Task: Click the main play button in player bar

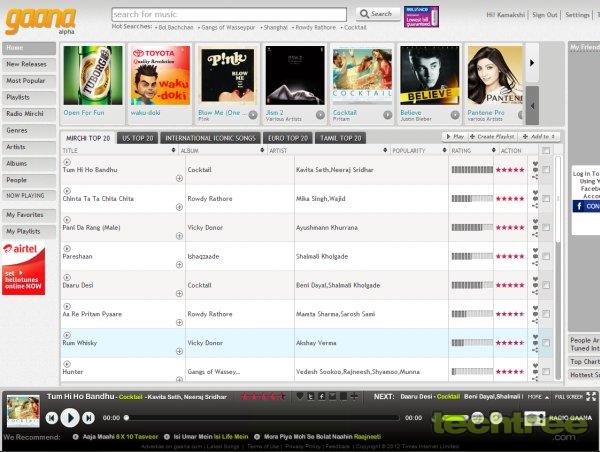Action: click(x=70, y=418)
